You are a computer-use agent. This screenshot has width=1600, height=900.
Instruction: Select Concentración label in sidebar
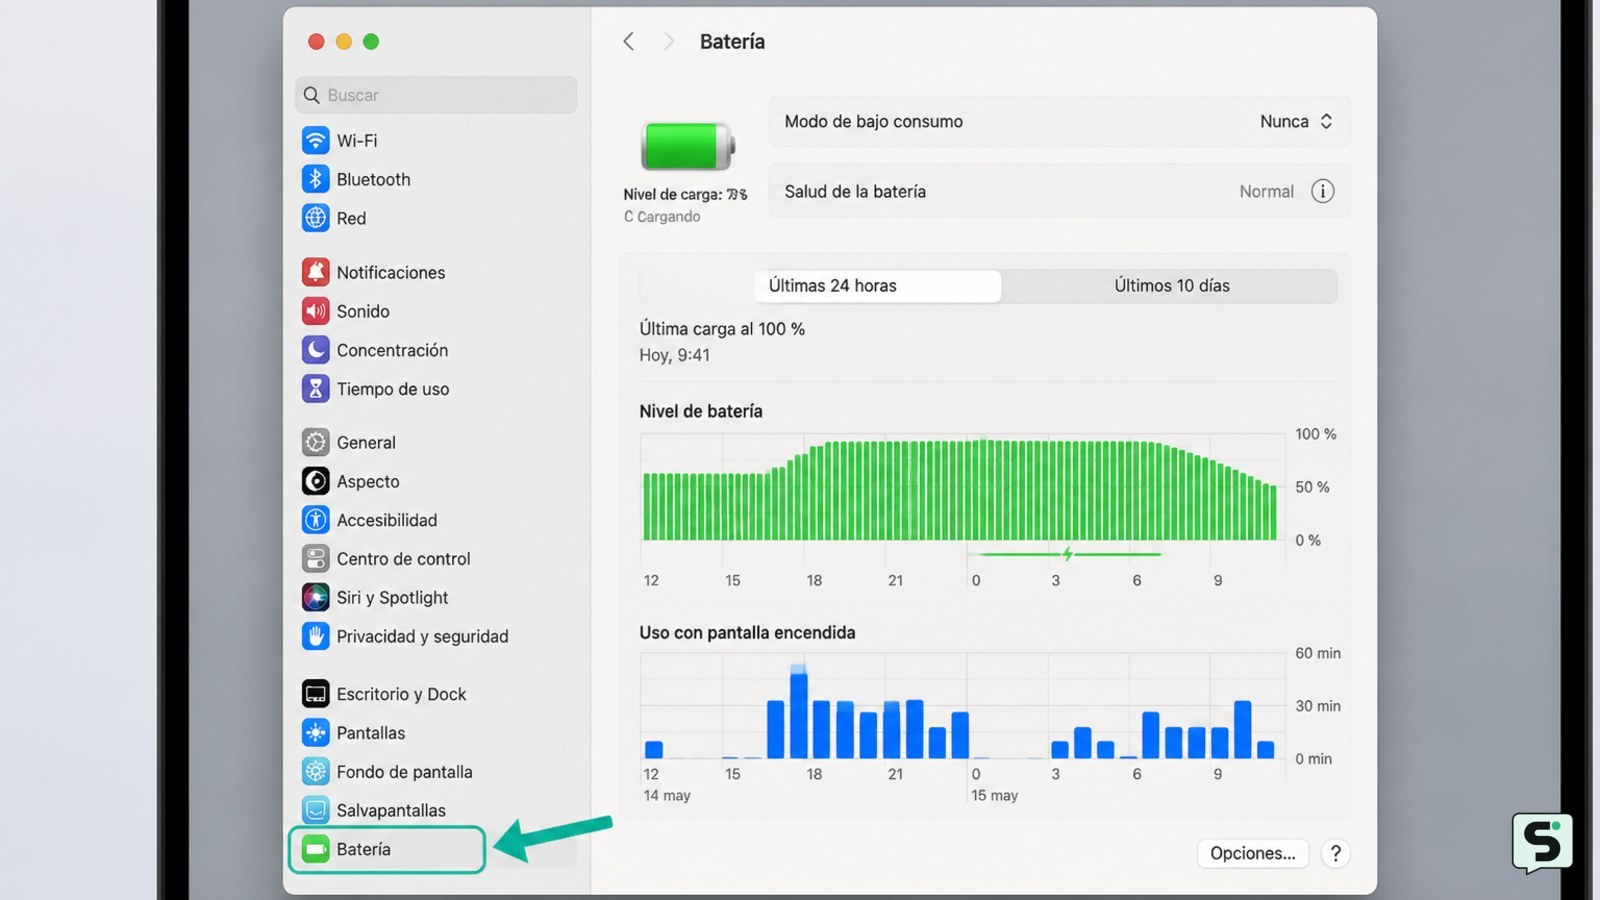pyautogui.click(x=392, y=350)
